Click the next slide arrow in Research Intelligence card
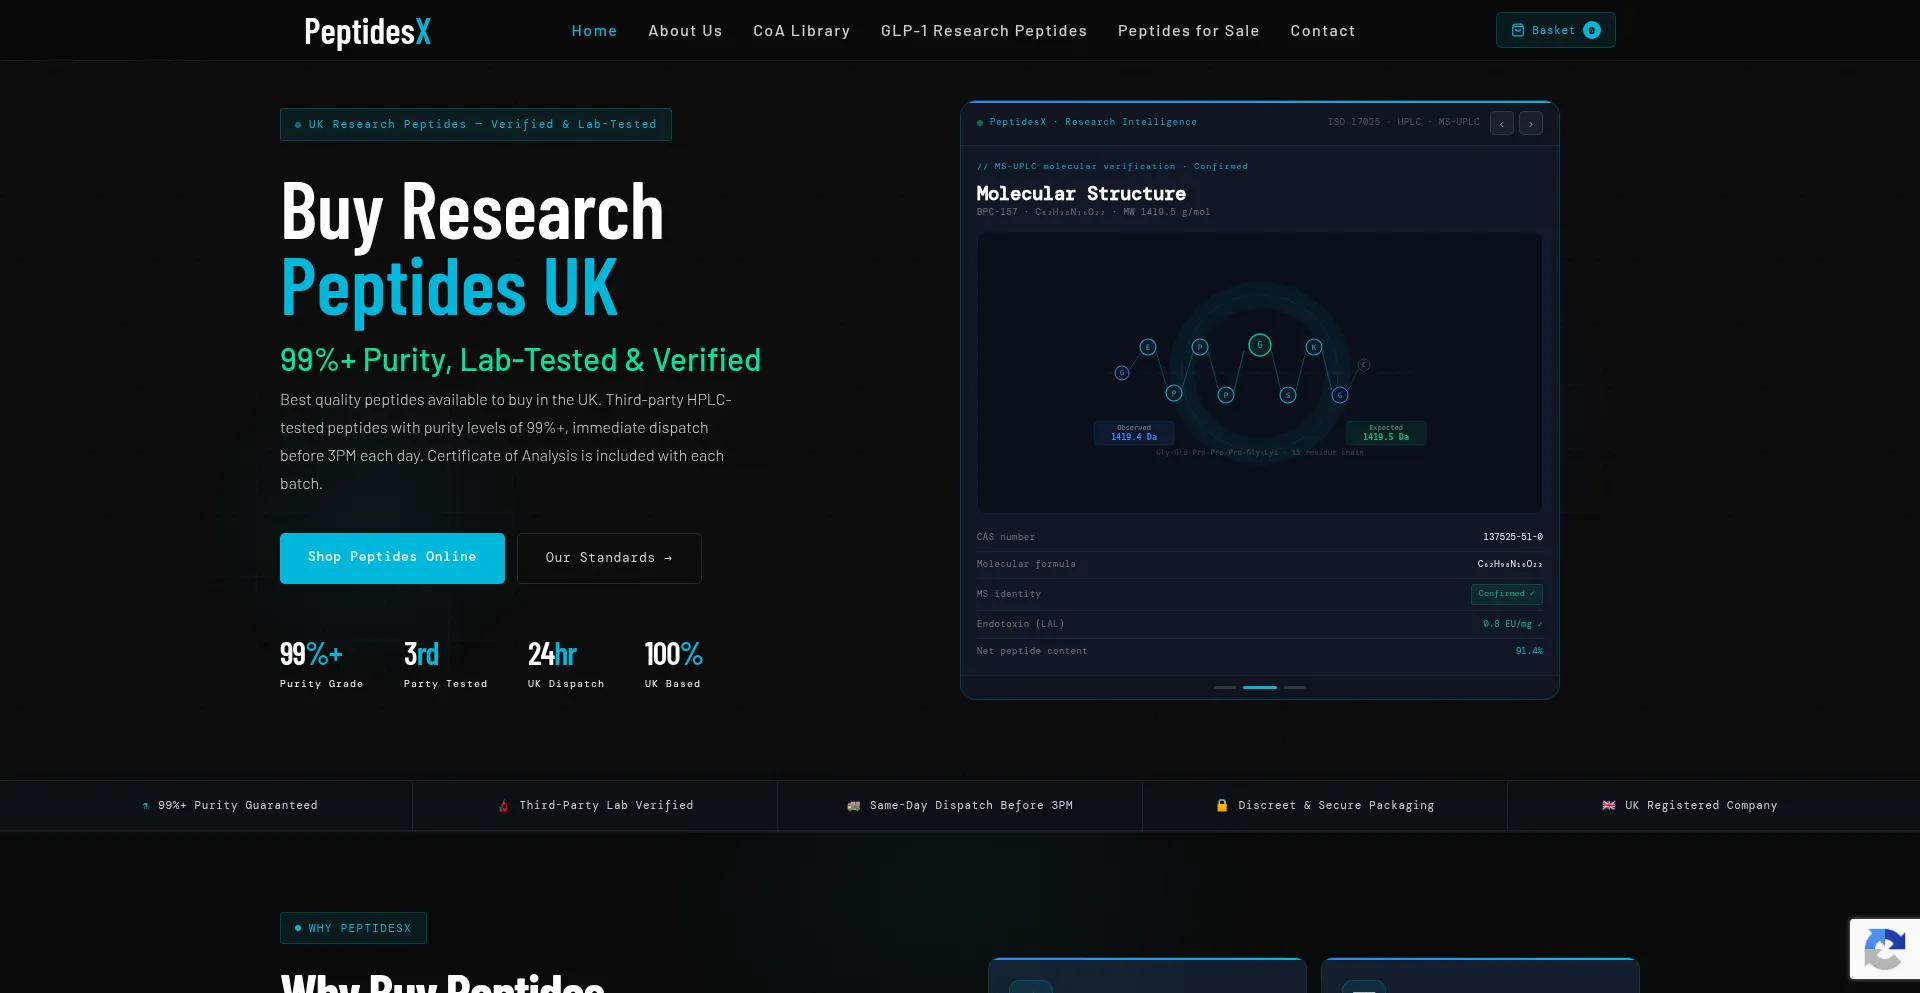 [1530, 123]
